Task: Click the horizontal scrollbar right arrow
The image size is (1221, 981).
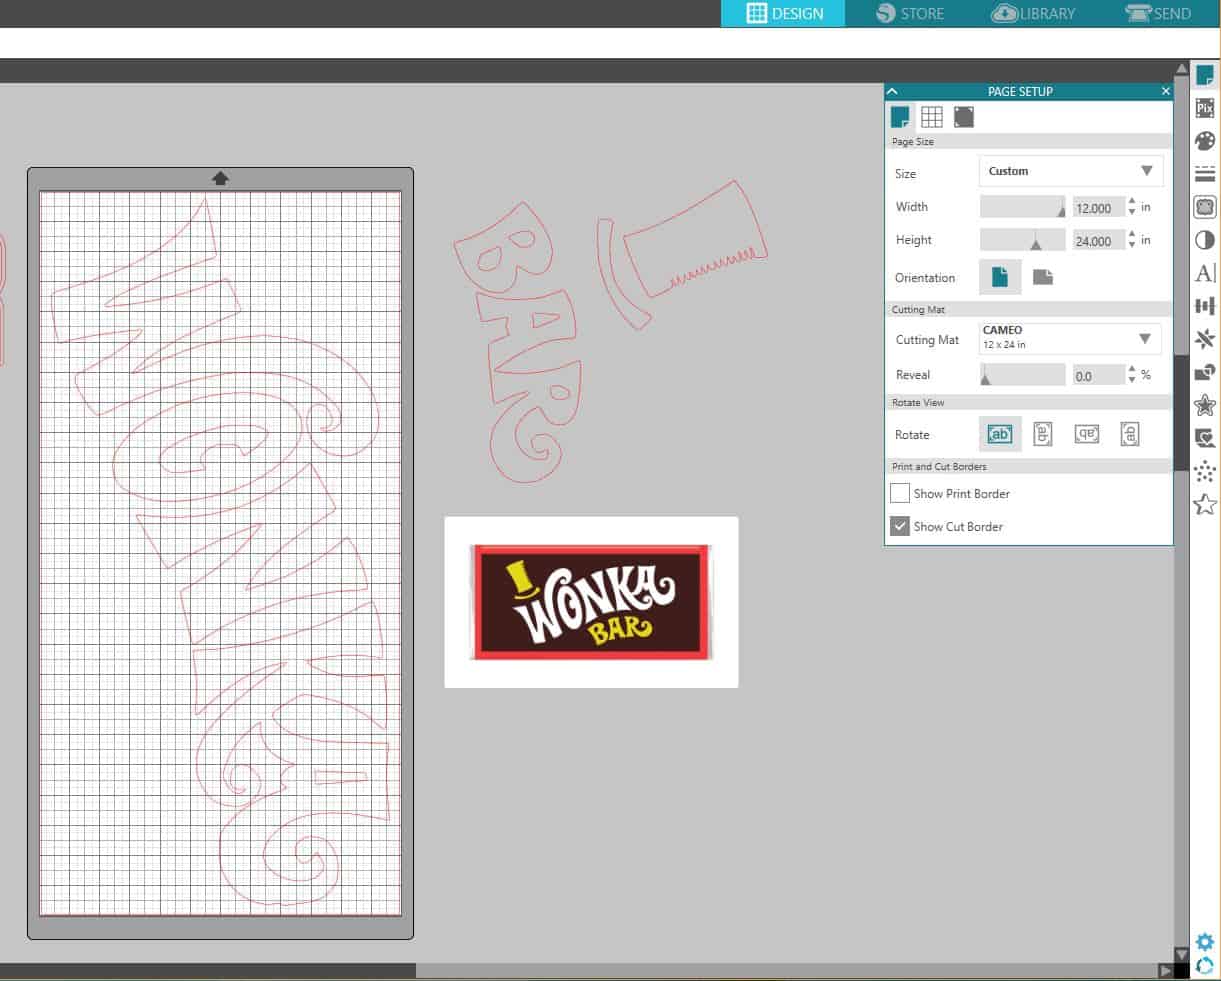Action: click(1165, 970)
